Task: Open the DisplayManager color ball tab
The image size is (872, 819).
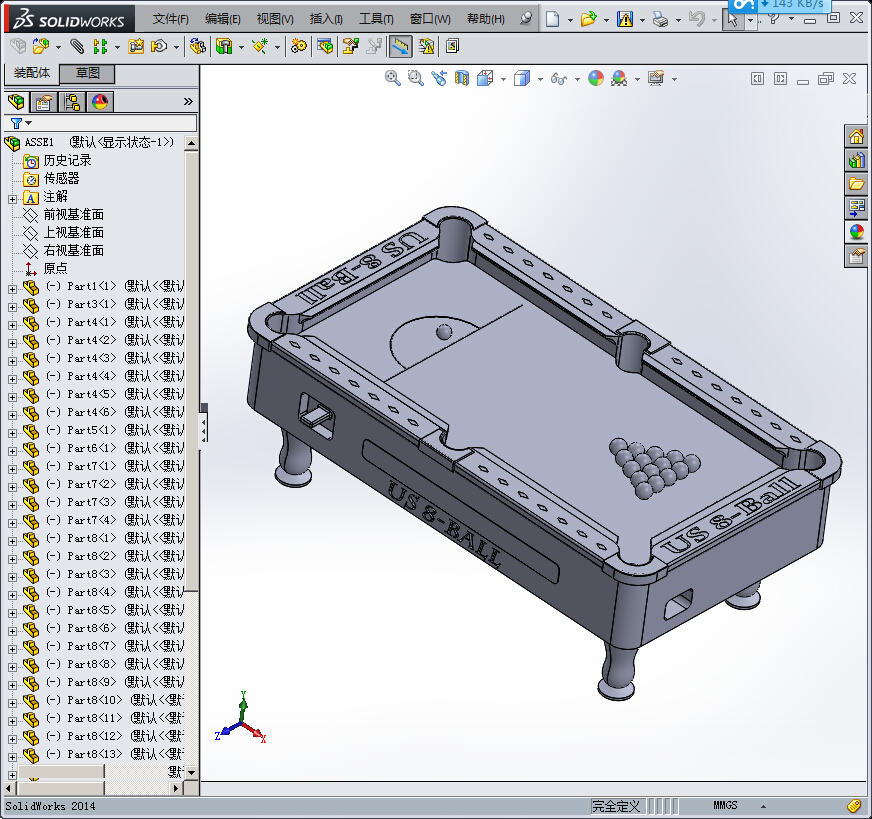Action: click(100, 102)
